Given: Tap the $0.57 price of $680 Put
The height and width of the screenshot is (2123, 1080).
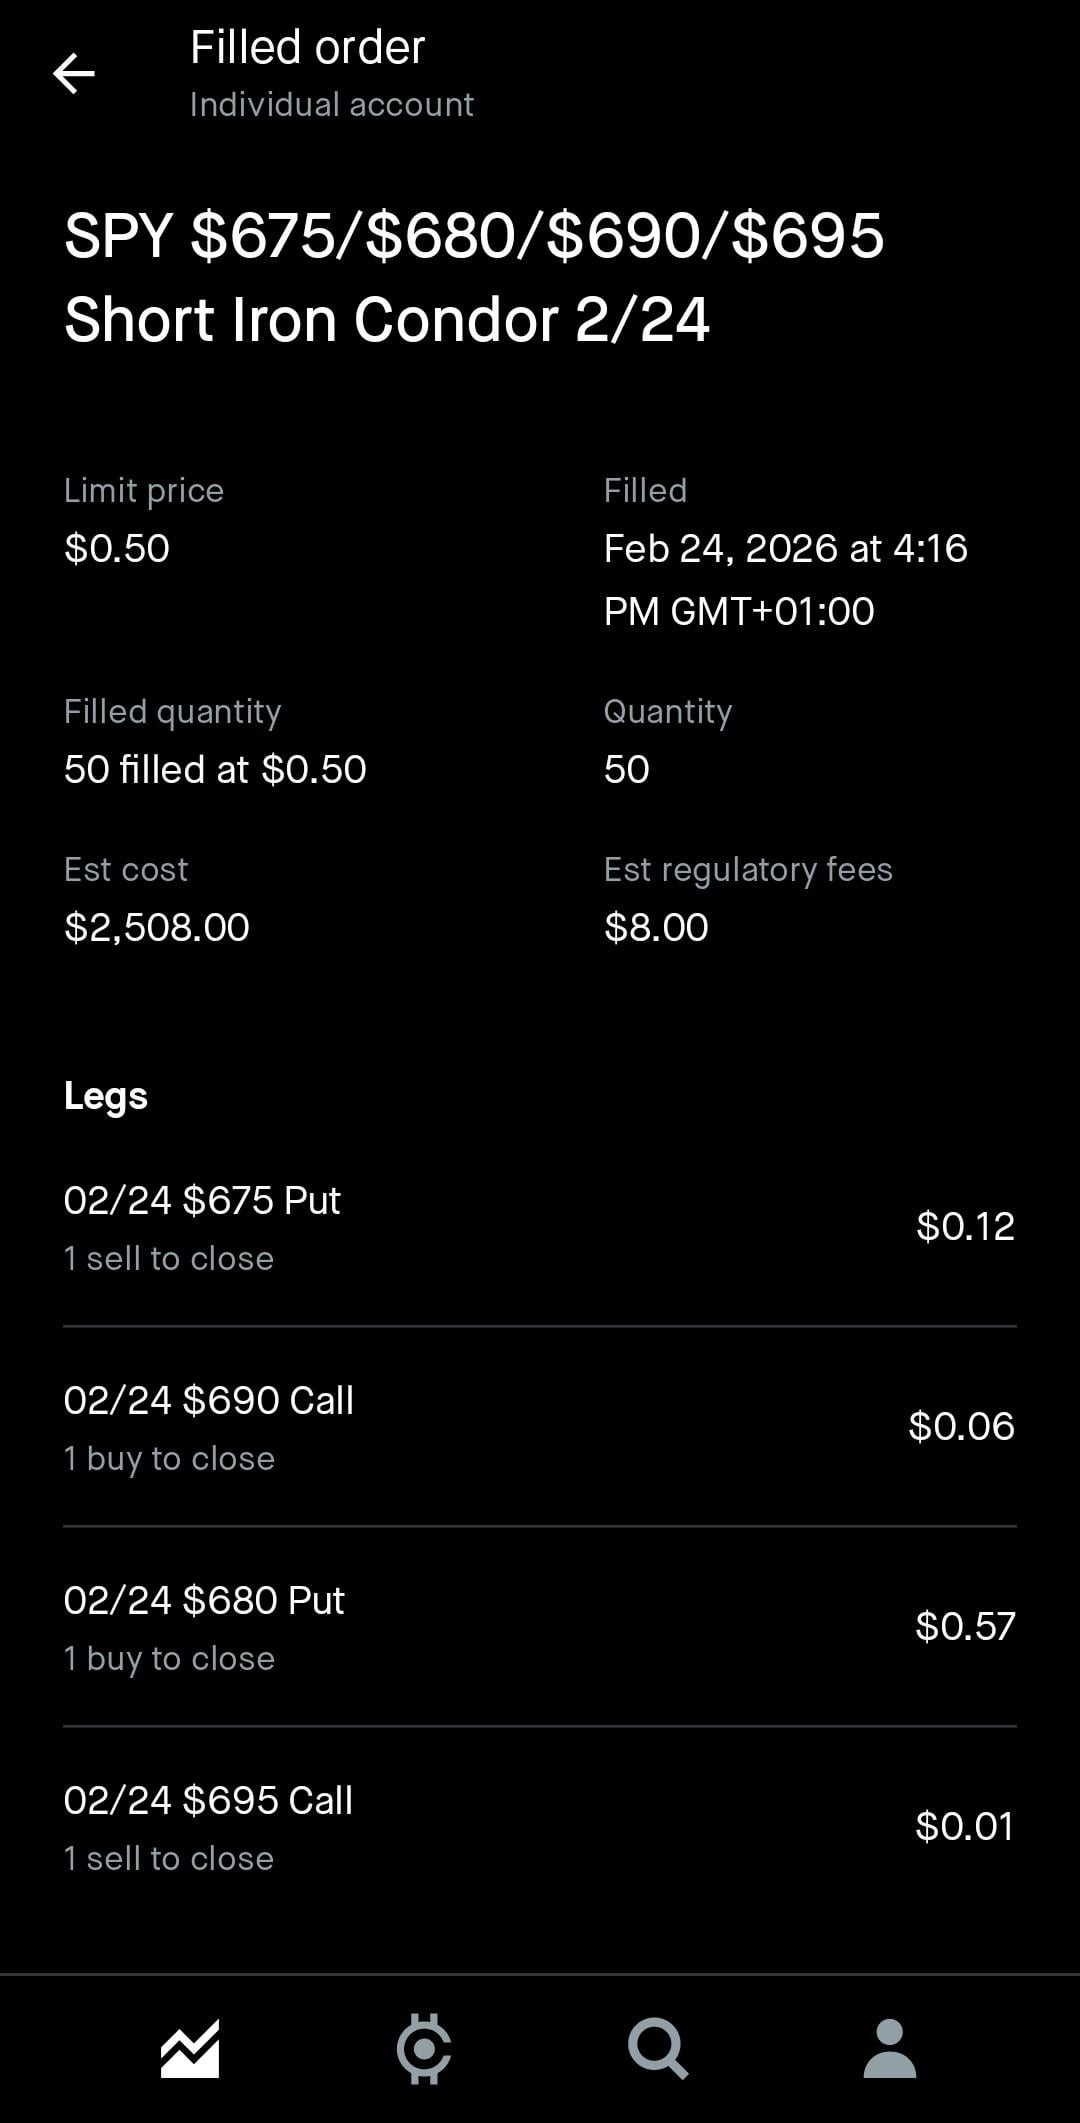Looking at the screenshot, I should [964, 1626].
